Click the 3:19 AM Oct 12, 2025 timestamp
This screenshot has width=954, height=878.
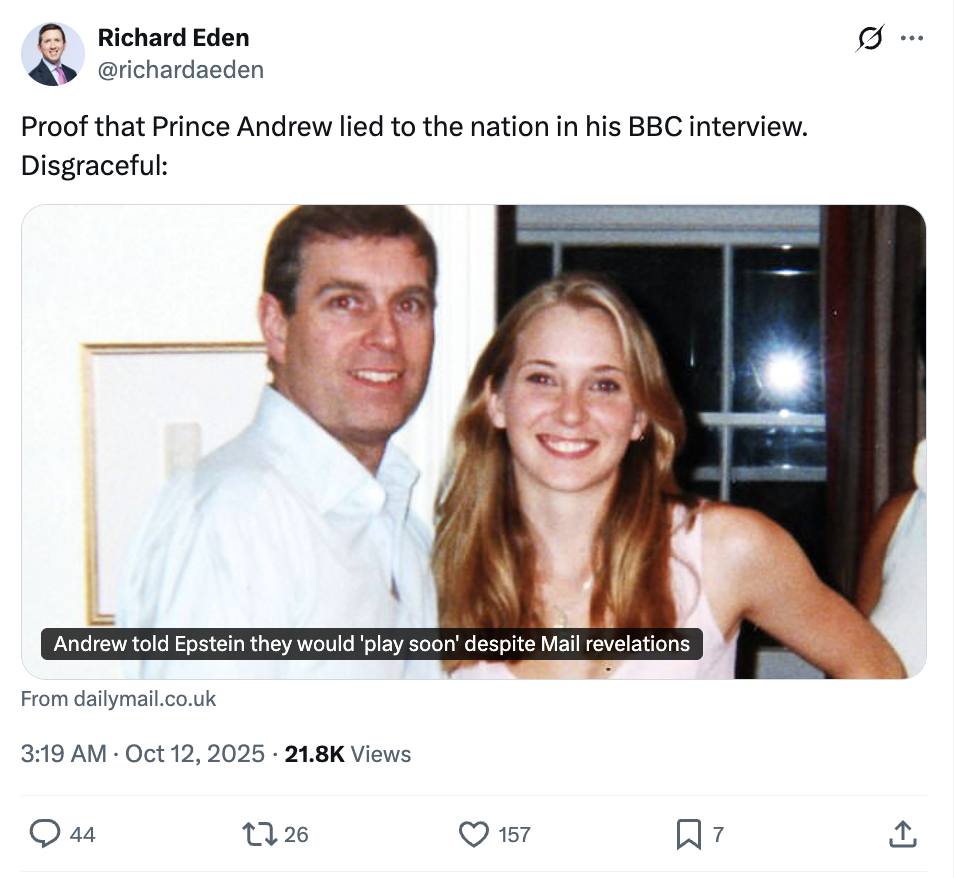pyautogui.click(x=142, y=754)
